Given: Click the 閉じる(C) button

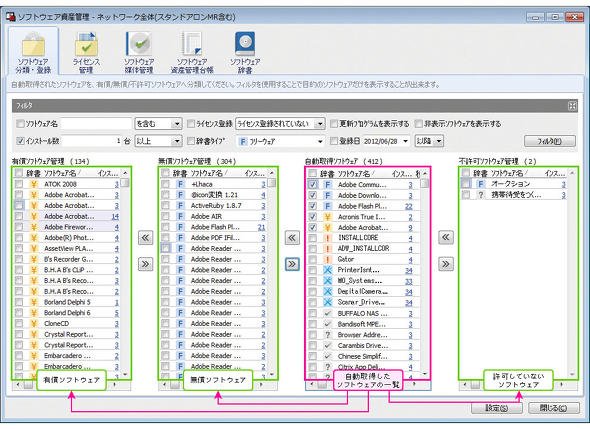Looking at the screenshot, I should point(554,408).
